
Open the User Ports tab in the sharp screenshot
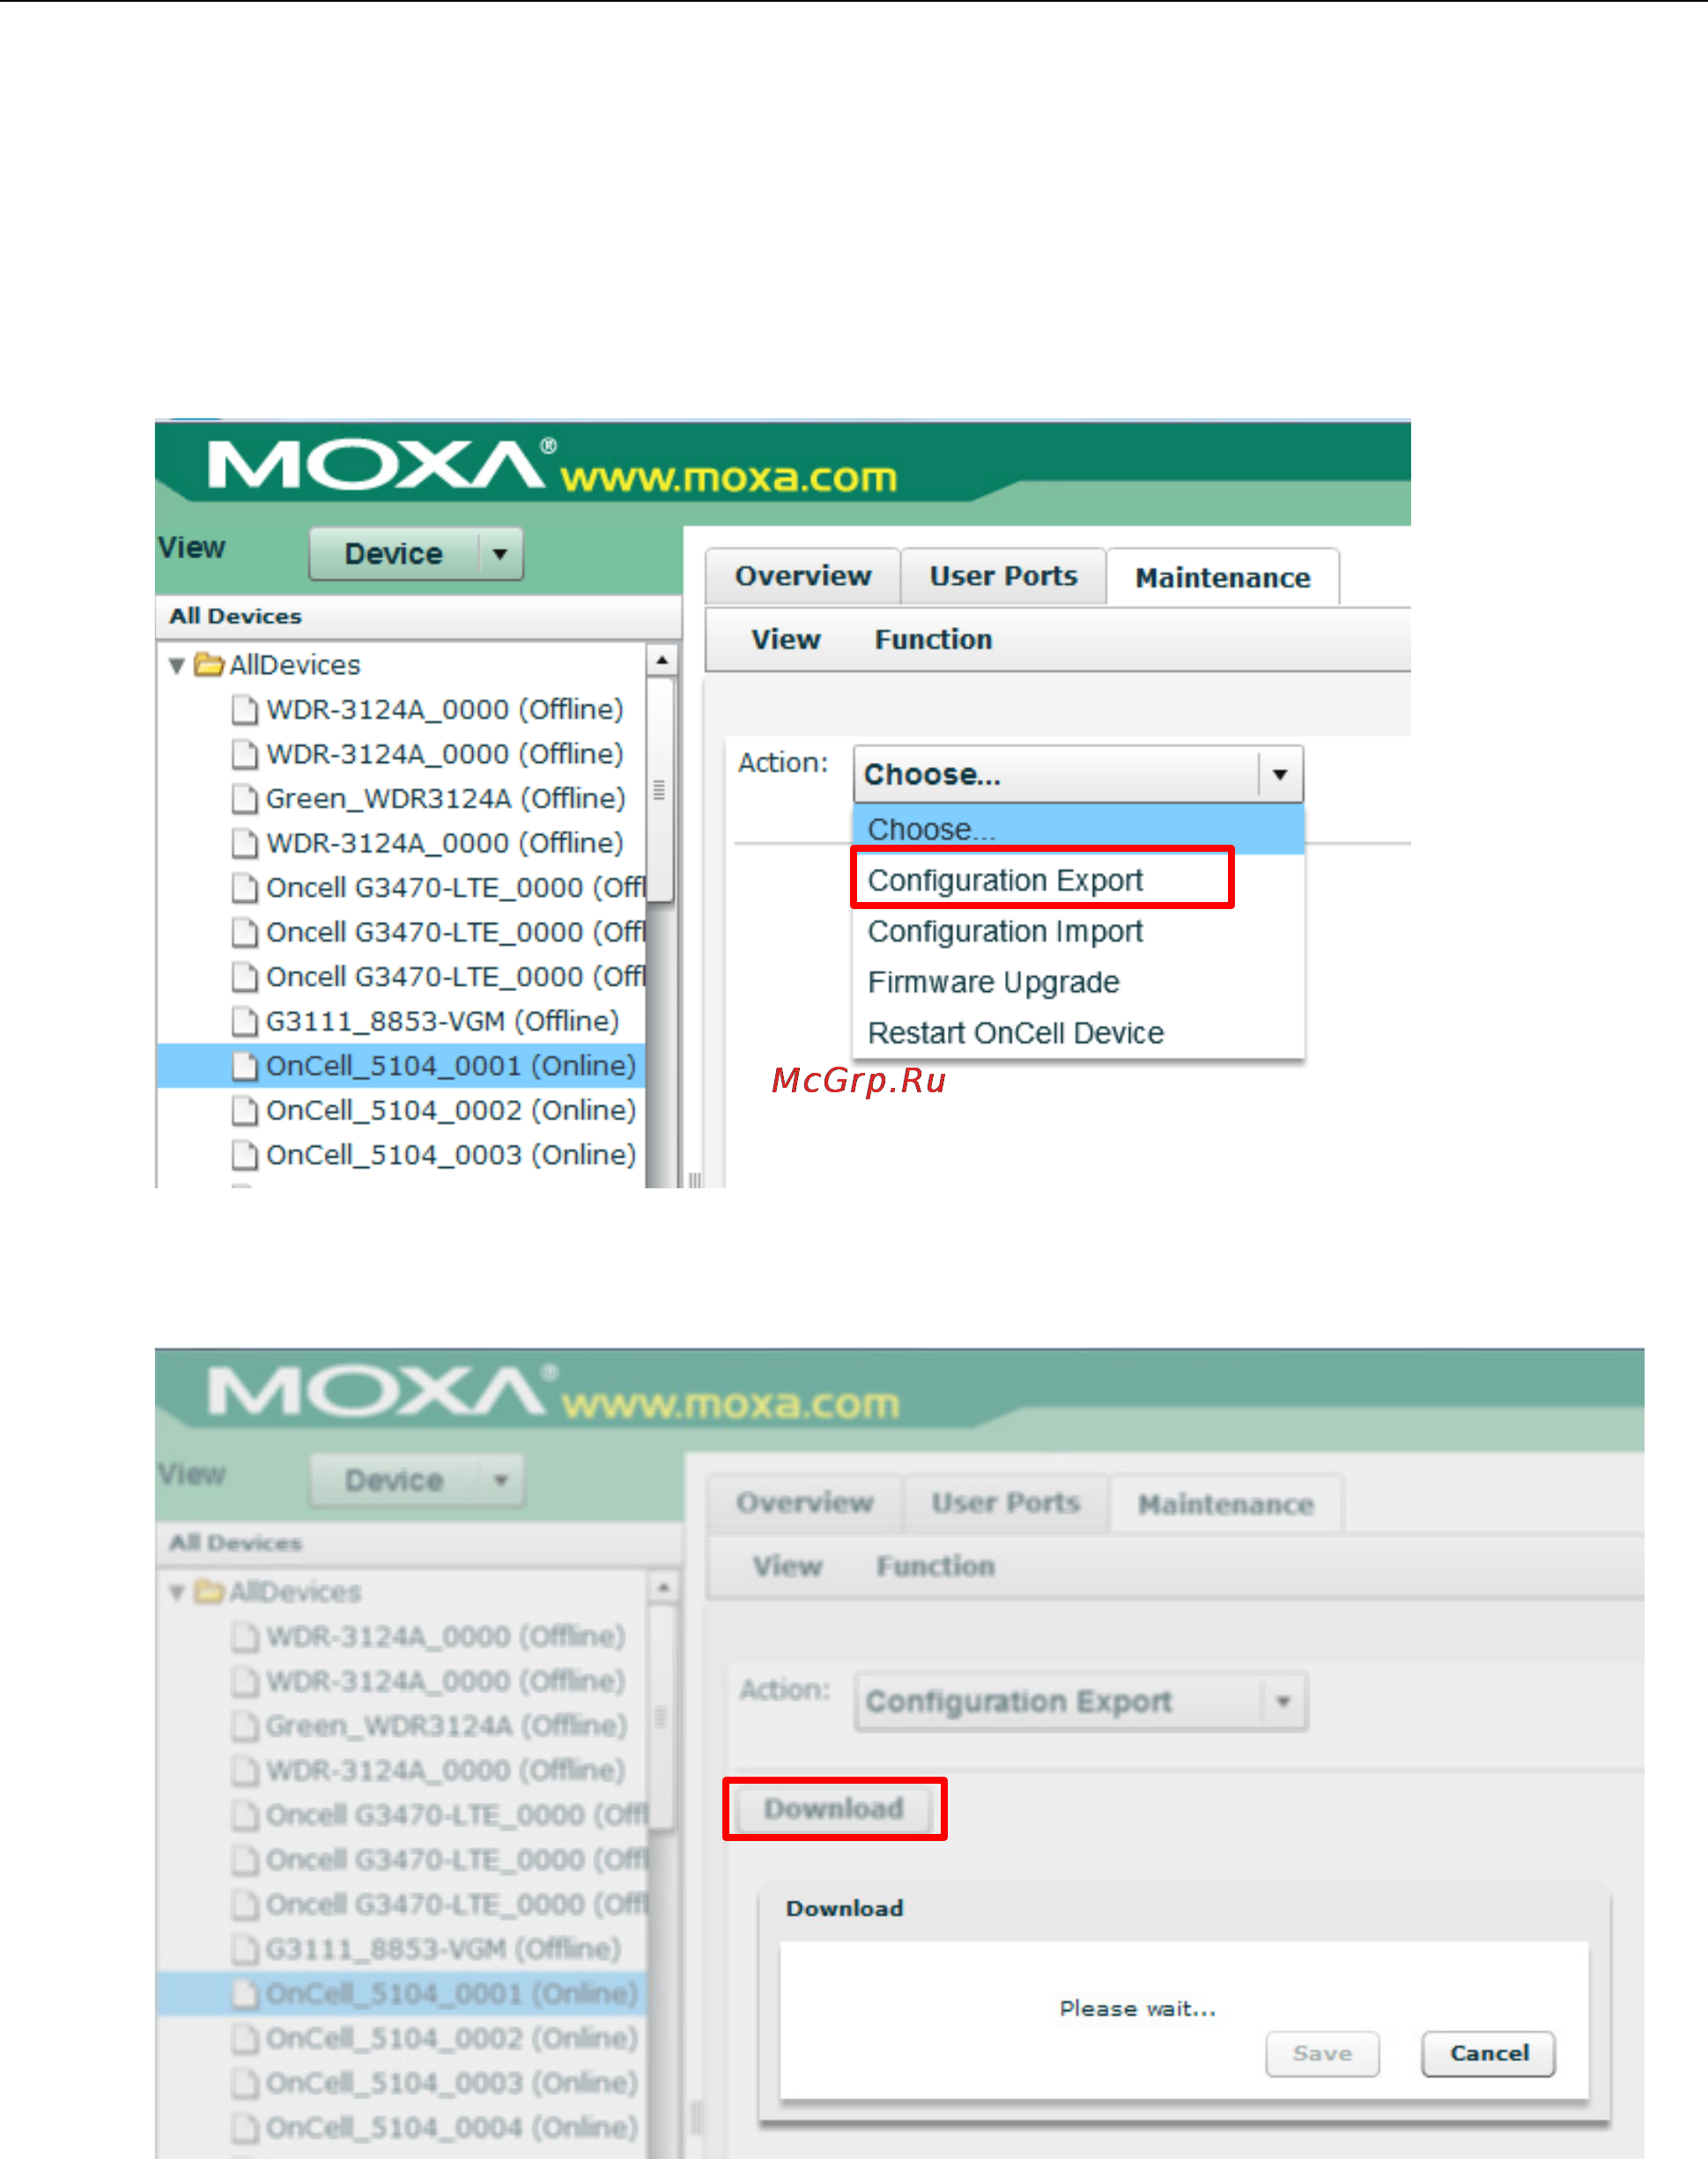[x=1003, y=577]
